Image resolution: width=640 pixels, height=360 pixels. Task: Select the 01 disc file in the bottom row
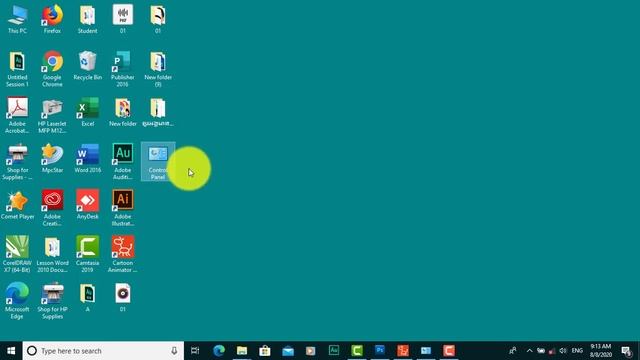122,298
